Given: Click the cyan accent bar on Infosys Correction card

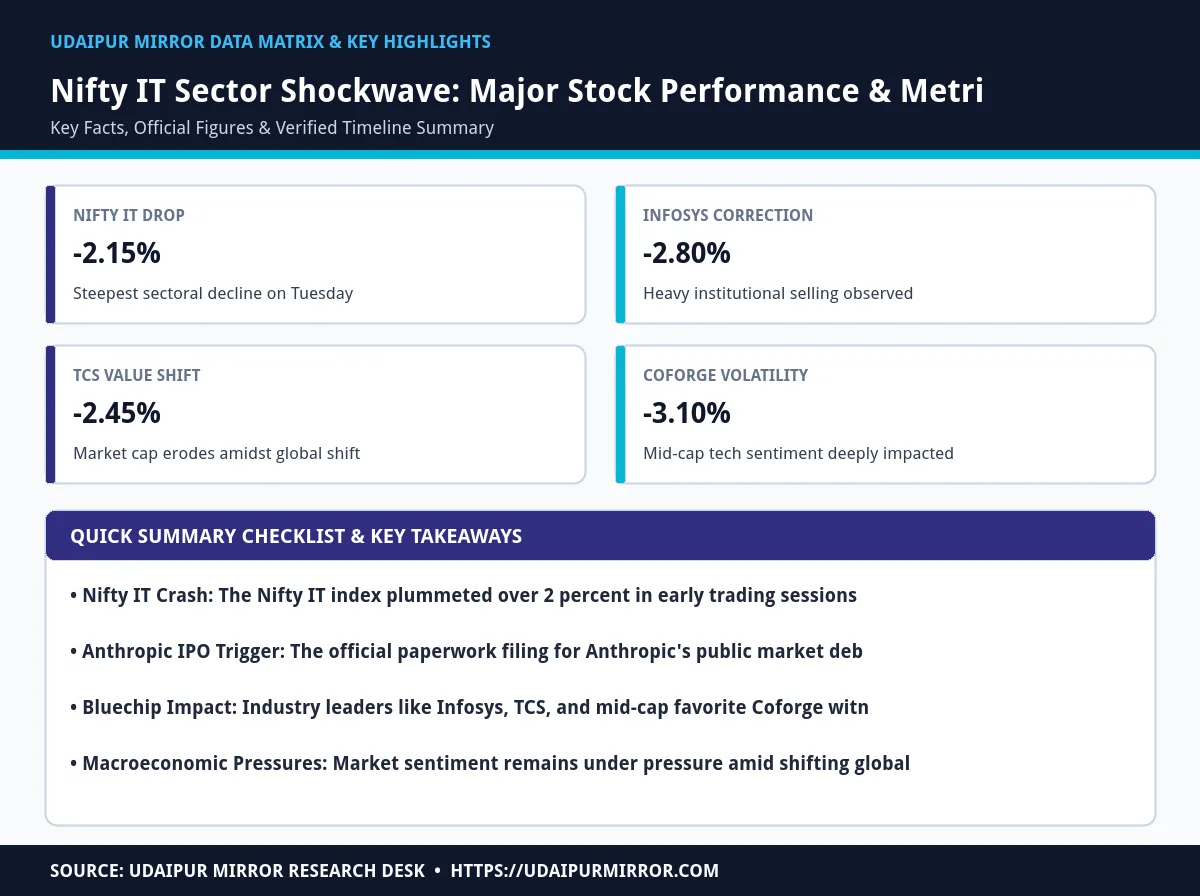Looking at the screenshot, I should 620,254.
